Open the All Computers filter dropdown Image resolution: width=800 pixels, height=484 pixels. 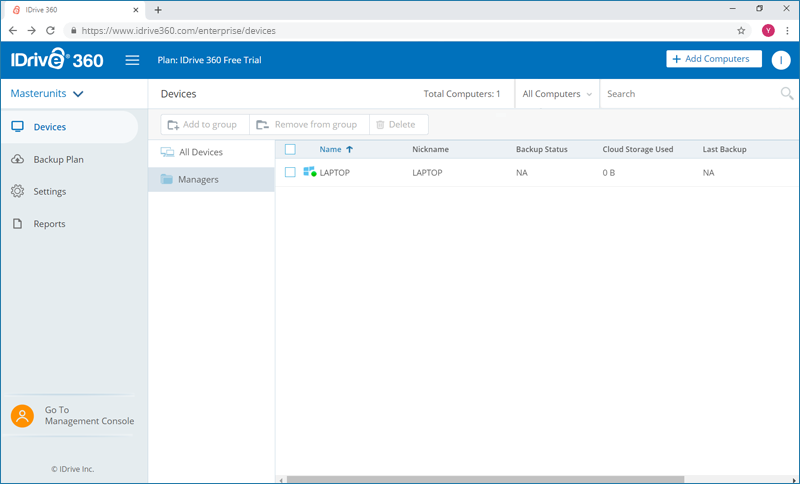pos(557,94)
